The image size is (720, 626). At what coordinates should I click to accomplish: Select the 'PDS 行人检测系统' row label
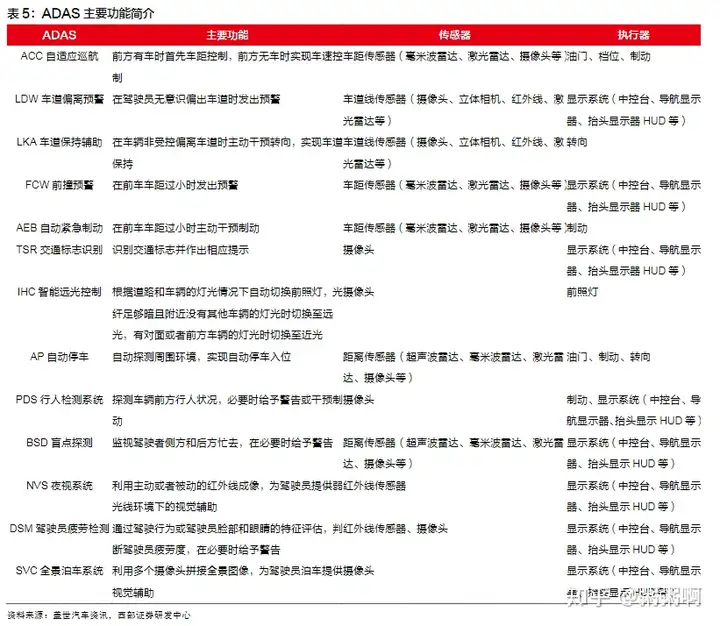click(x=59, y=399)
